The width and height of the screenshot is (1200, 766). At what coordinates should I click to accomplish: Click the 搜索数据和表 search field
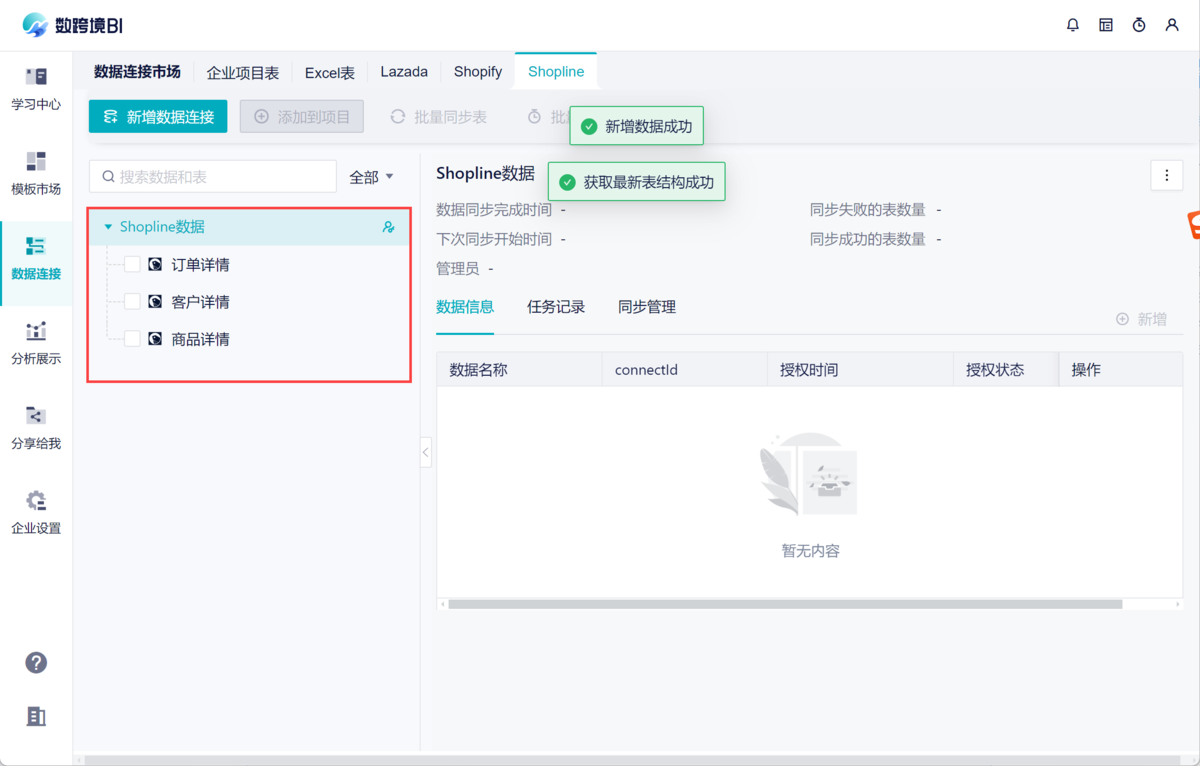point(213,177)
